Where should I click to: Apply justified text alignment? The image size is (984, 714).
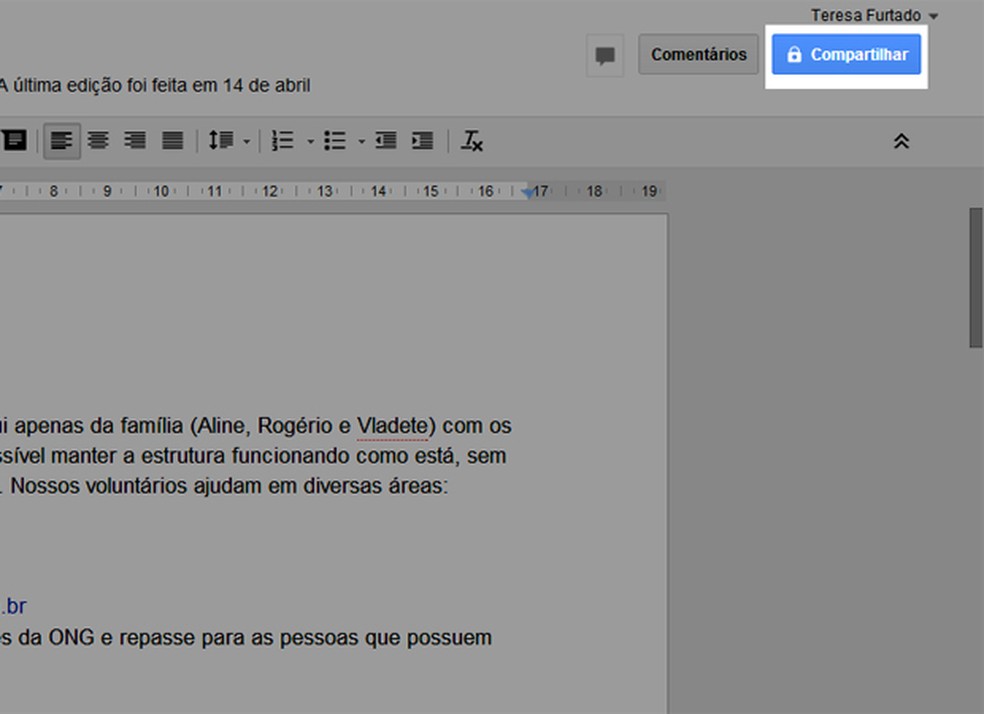(x=172, y=140)
